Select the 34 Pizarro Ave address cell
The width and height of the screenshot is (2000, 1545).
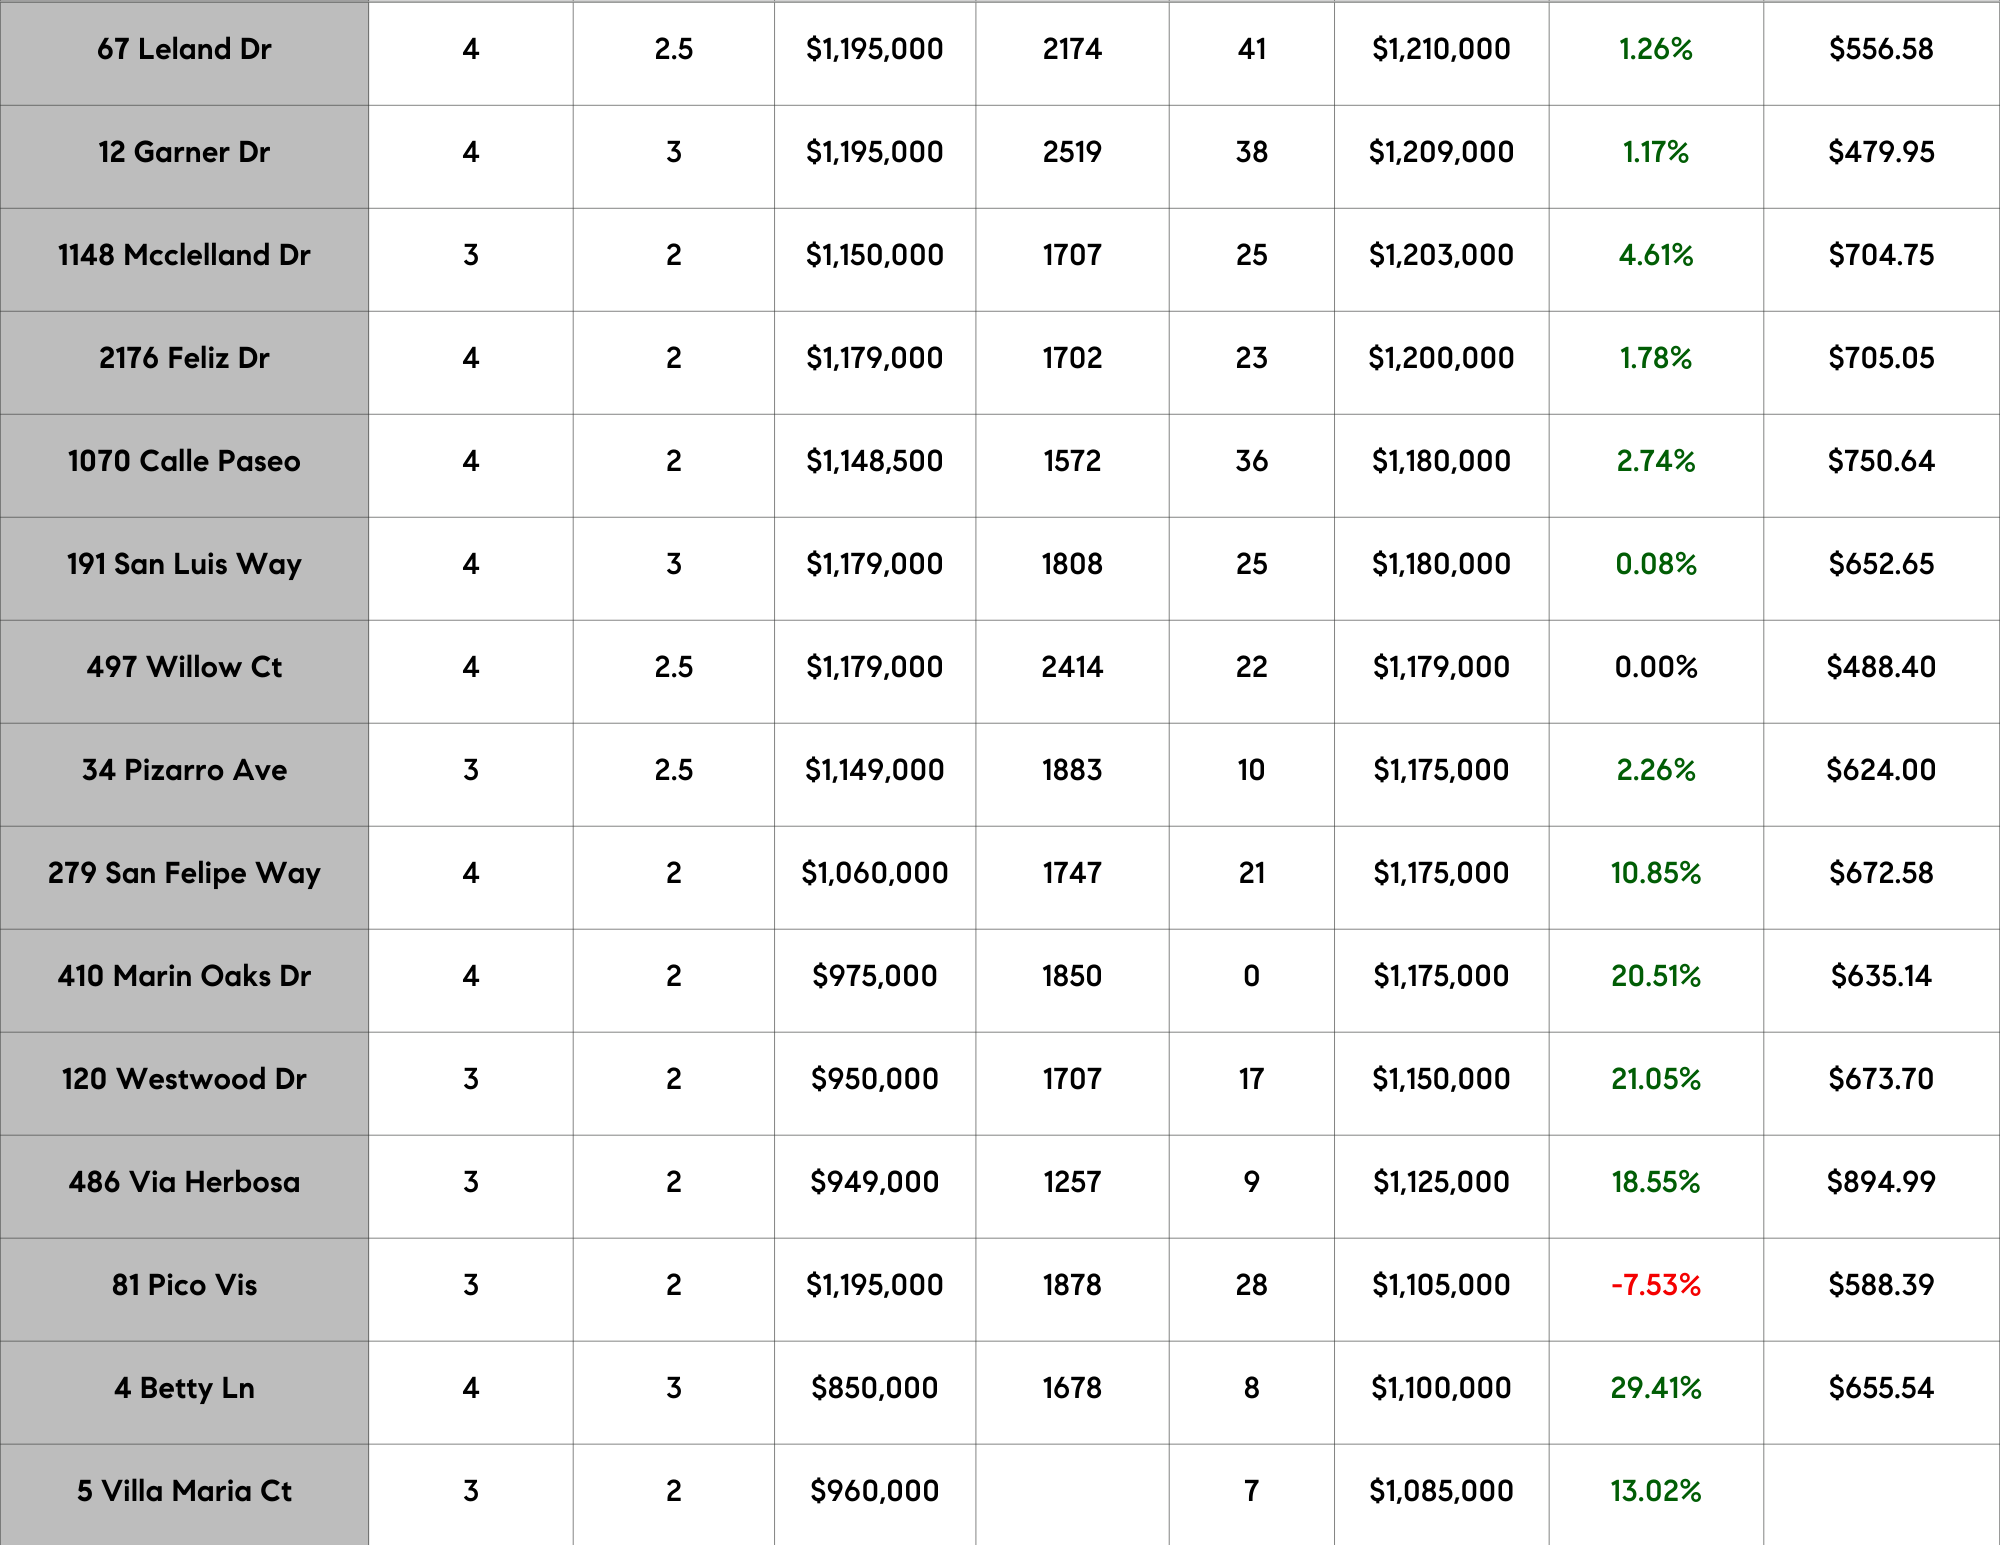[184, 770]
